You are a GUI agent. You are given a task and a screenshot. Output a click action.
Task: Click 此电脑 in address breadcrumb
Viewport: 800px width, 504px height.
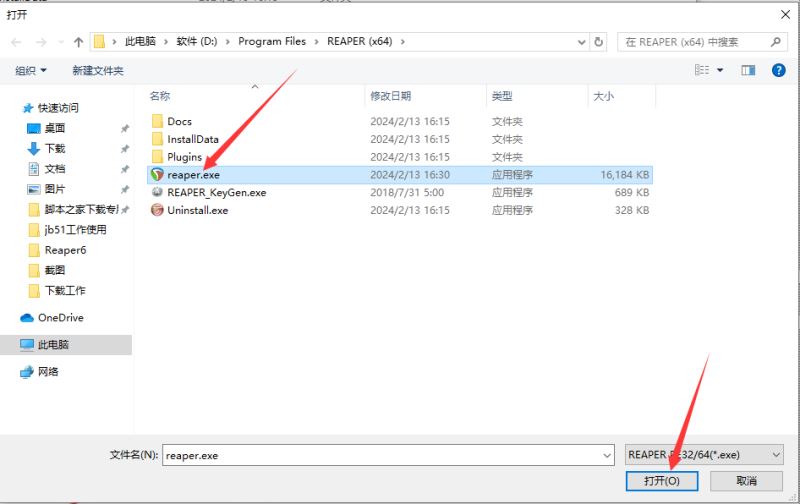140,41
